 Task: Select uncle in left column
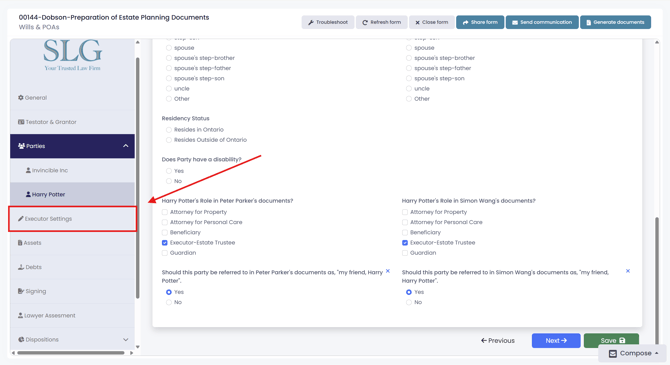tap(169, 89)
